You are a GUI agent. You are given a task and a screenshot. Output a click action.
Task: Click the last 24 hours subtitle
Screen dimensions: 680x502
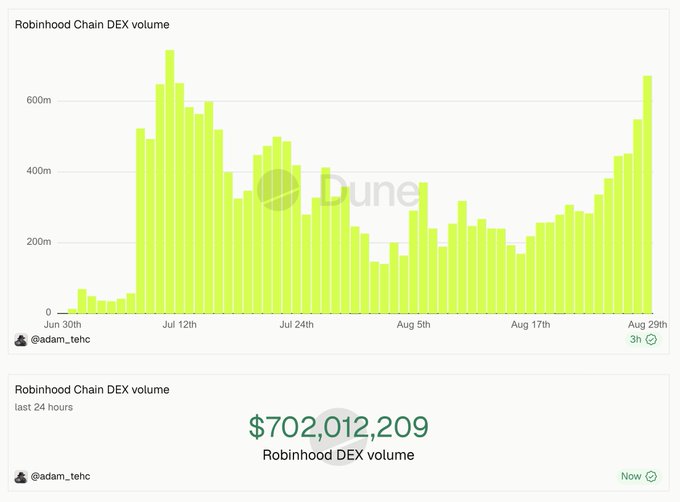pos(44,407)
